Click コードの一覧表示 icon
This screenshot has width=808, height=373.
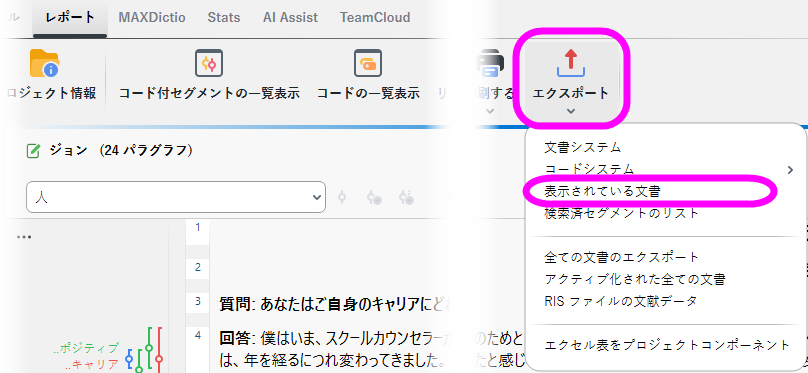[x=367, y=63]
